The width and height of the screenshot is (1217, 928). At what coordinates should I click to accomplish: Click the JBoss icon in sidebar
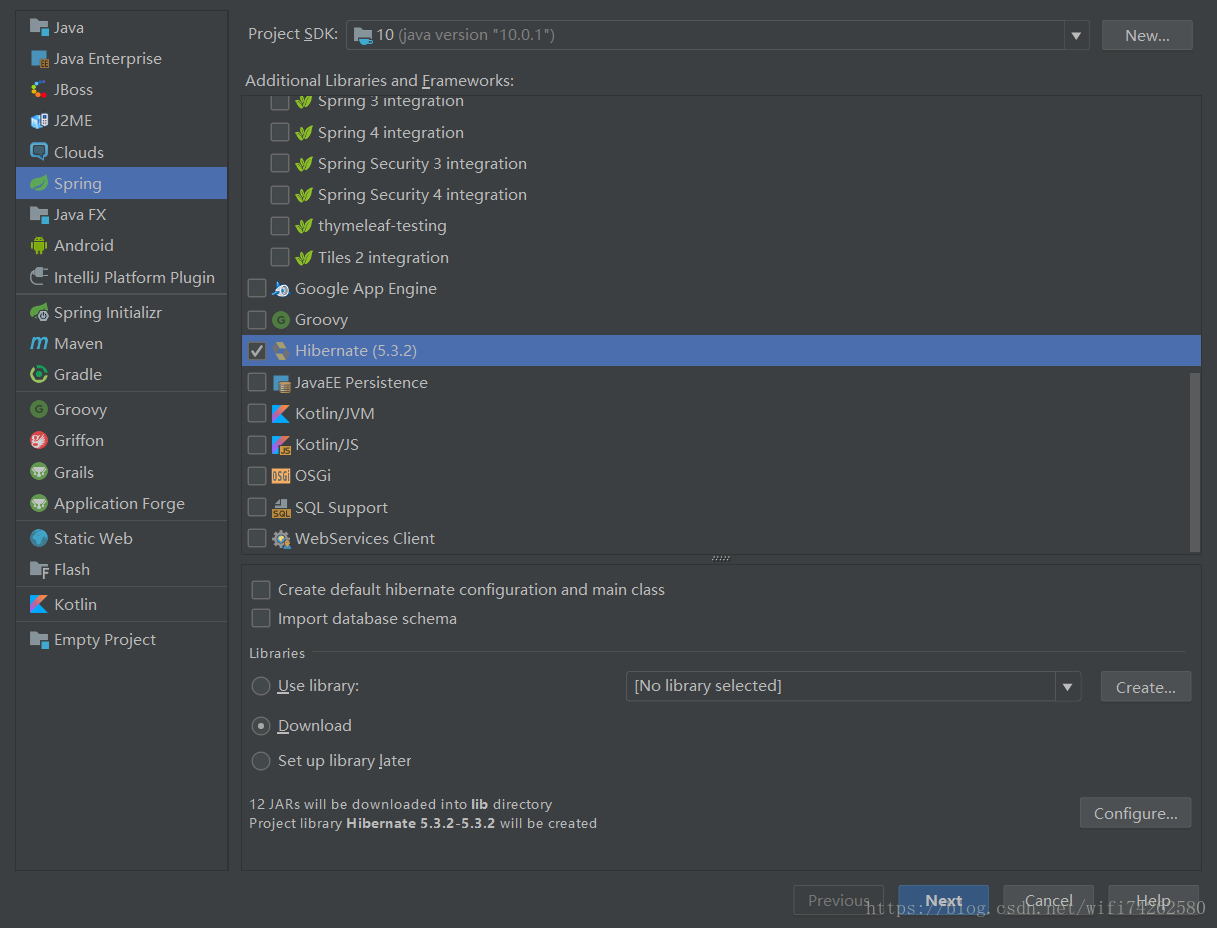[39, 89]
